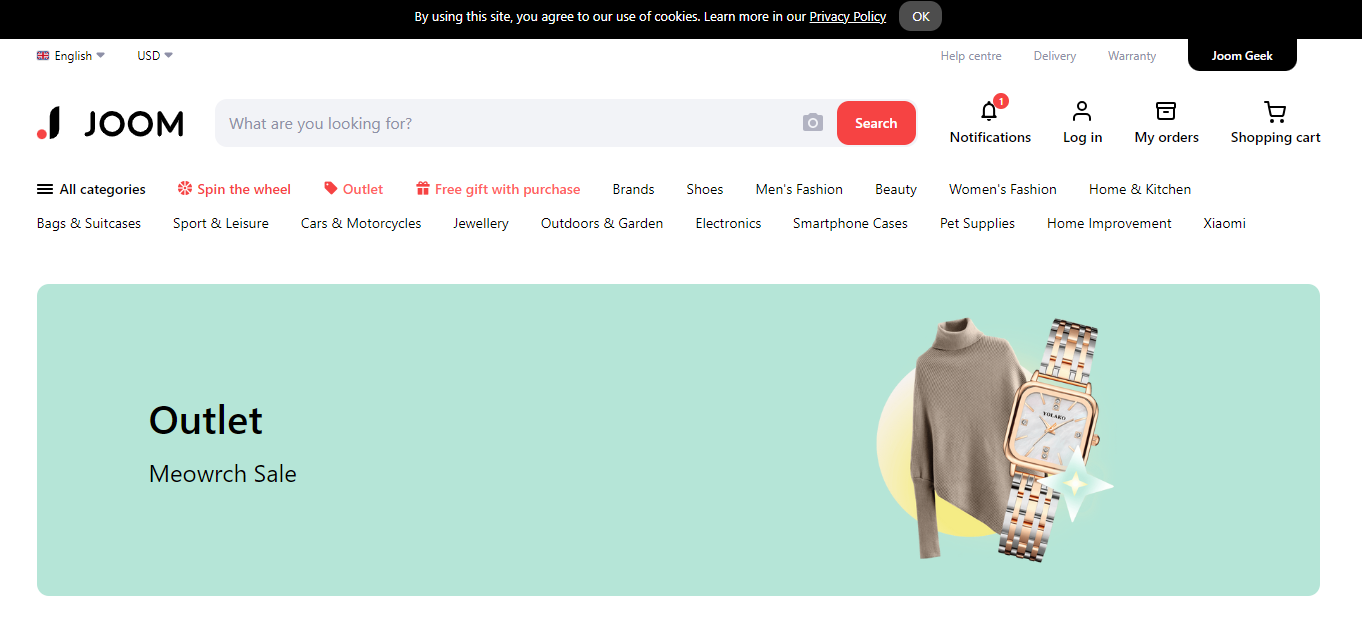This screenshot has height=623, width=1362.
Task: Click the 'All categories' label
Action: (x=102, y=189)
